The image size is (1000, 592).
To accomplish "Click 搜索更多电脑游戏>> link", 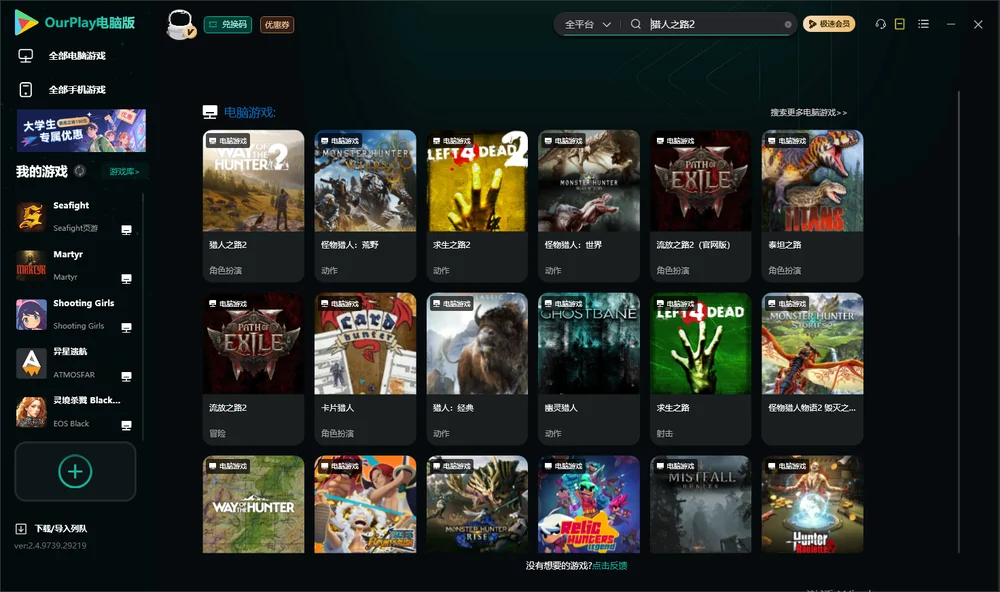I will pos(809,112).
